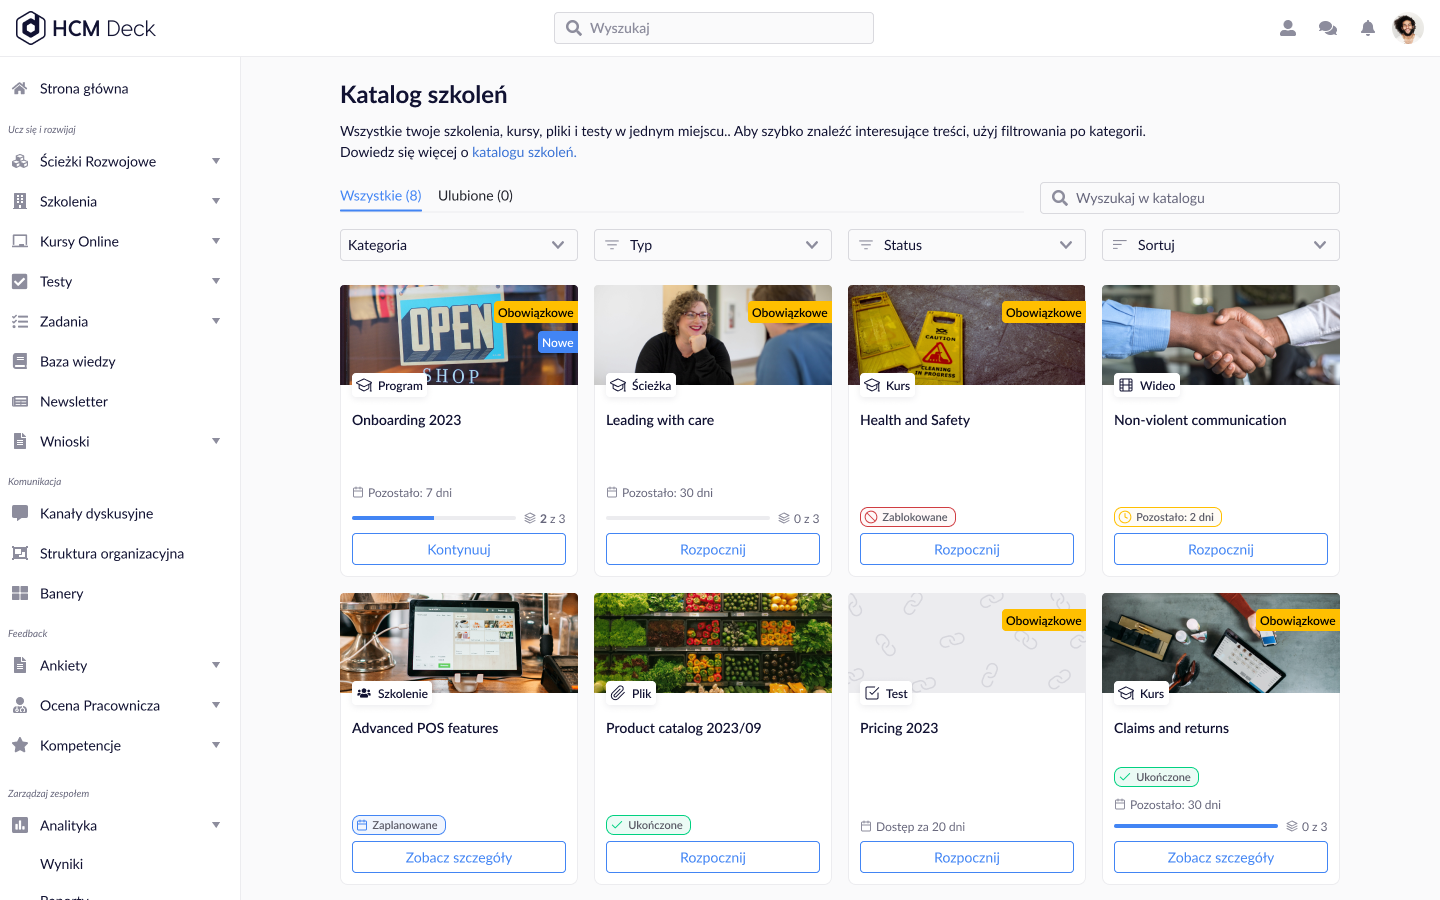
Task: Click Rozpocznij on Leading with care
Action: point(713,549)
